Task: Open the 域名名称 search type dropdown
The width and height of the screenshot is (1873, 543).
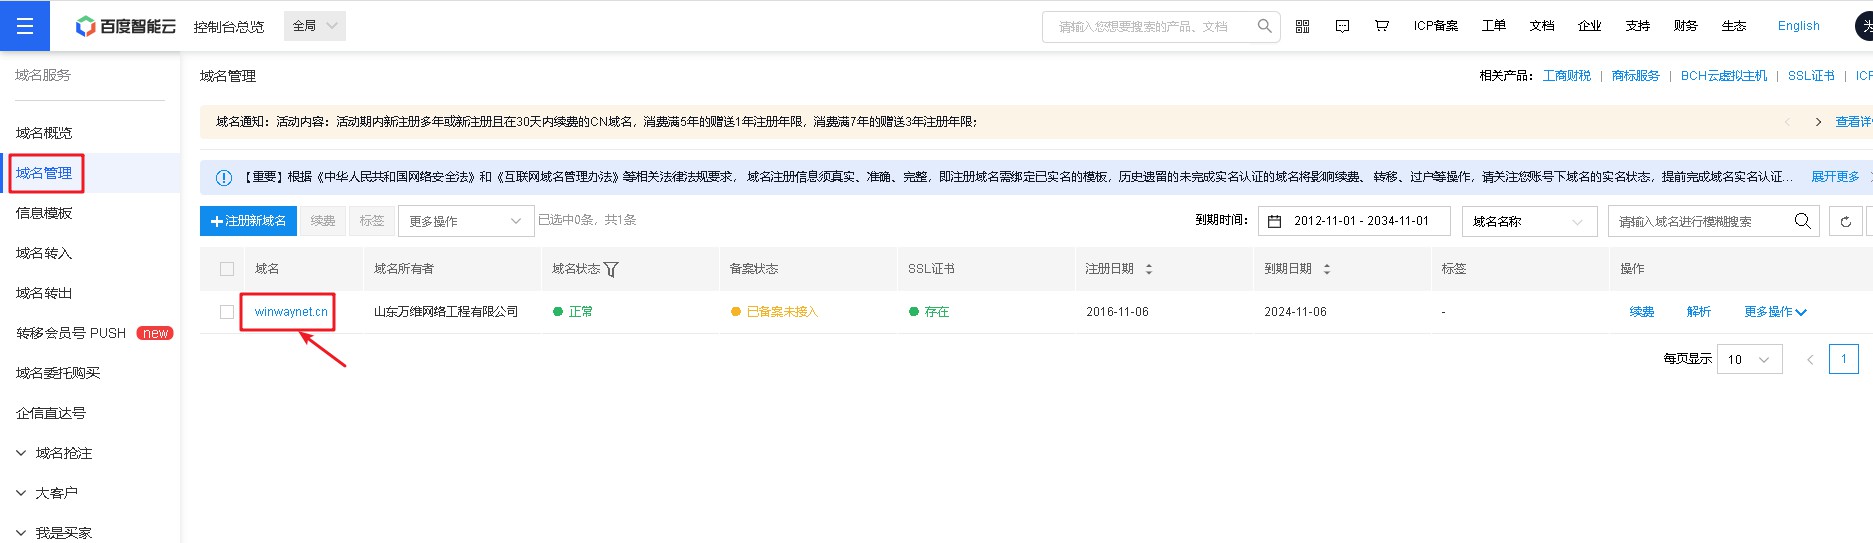Action: pyautogui.click(x=1529, y=221)
